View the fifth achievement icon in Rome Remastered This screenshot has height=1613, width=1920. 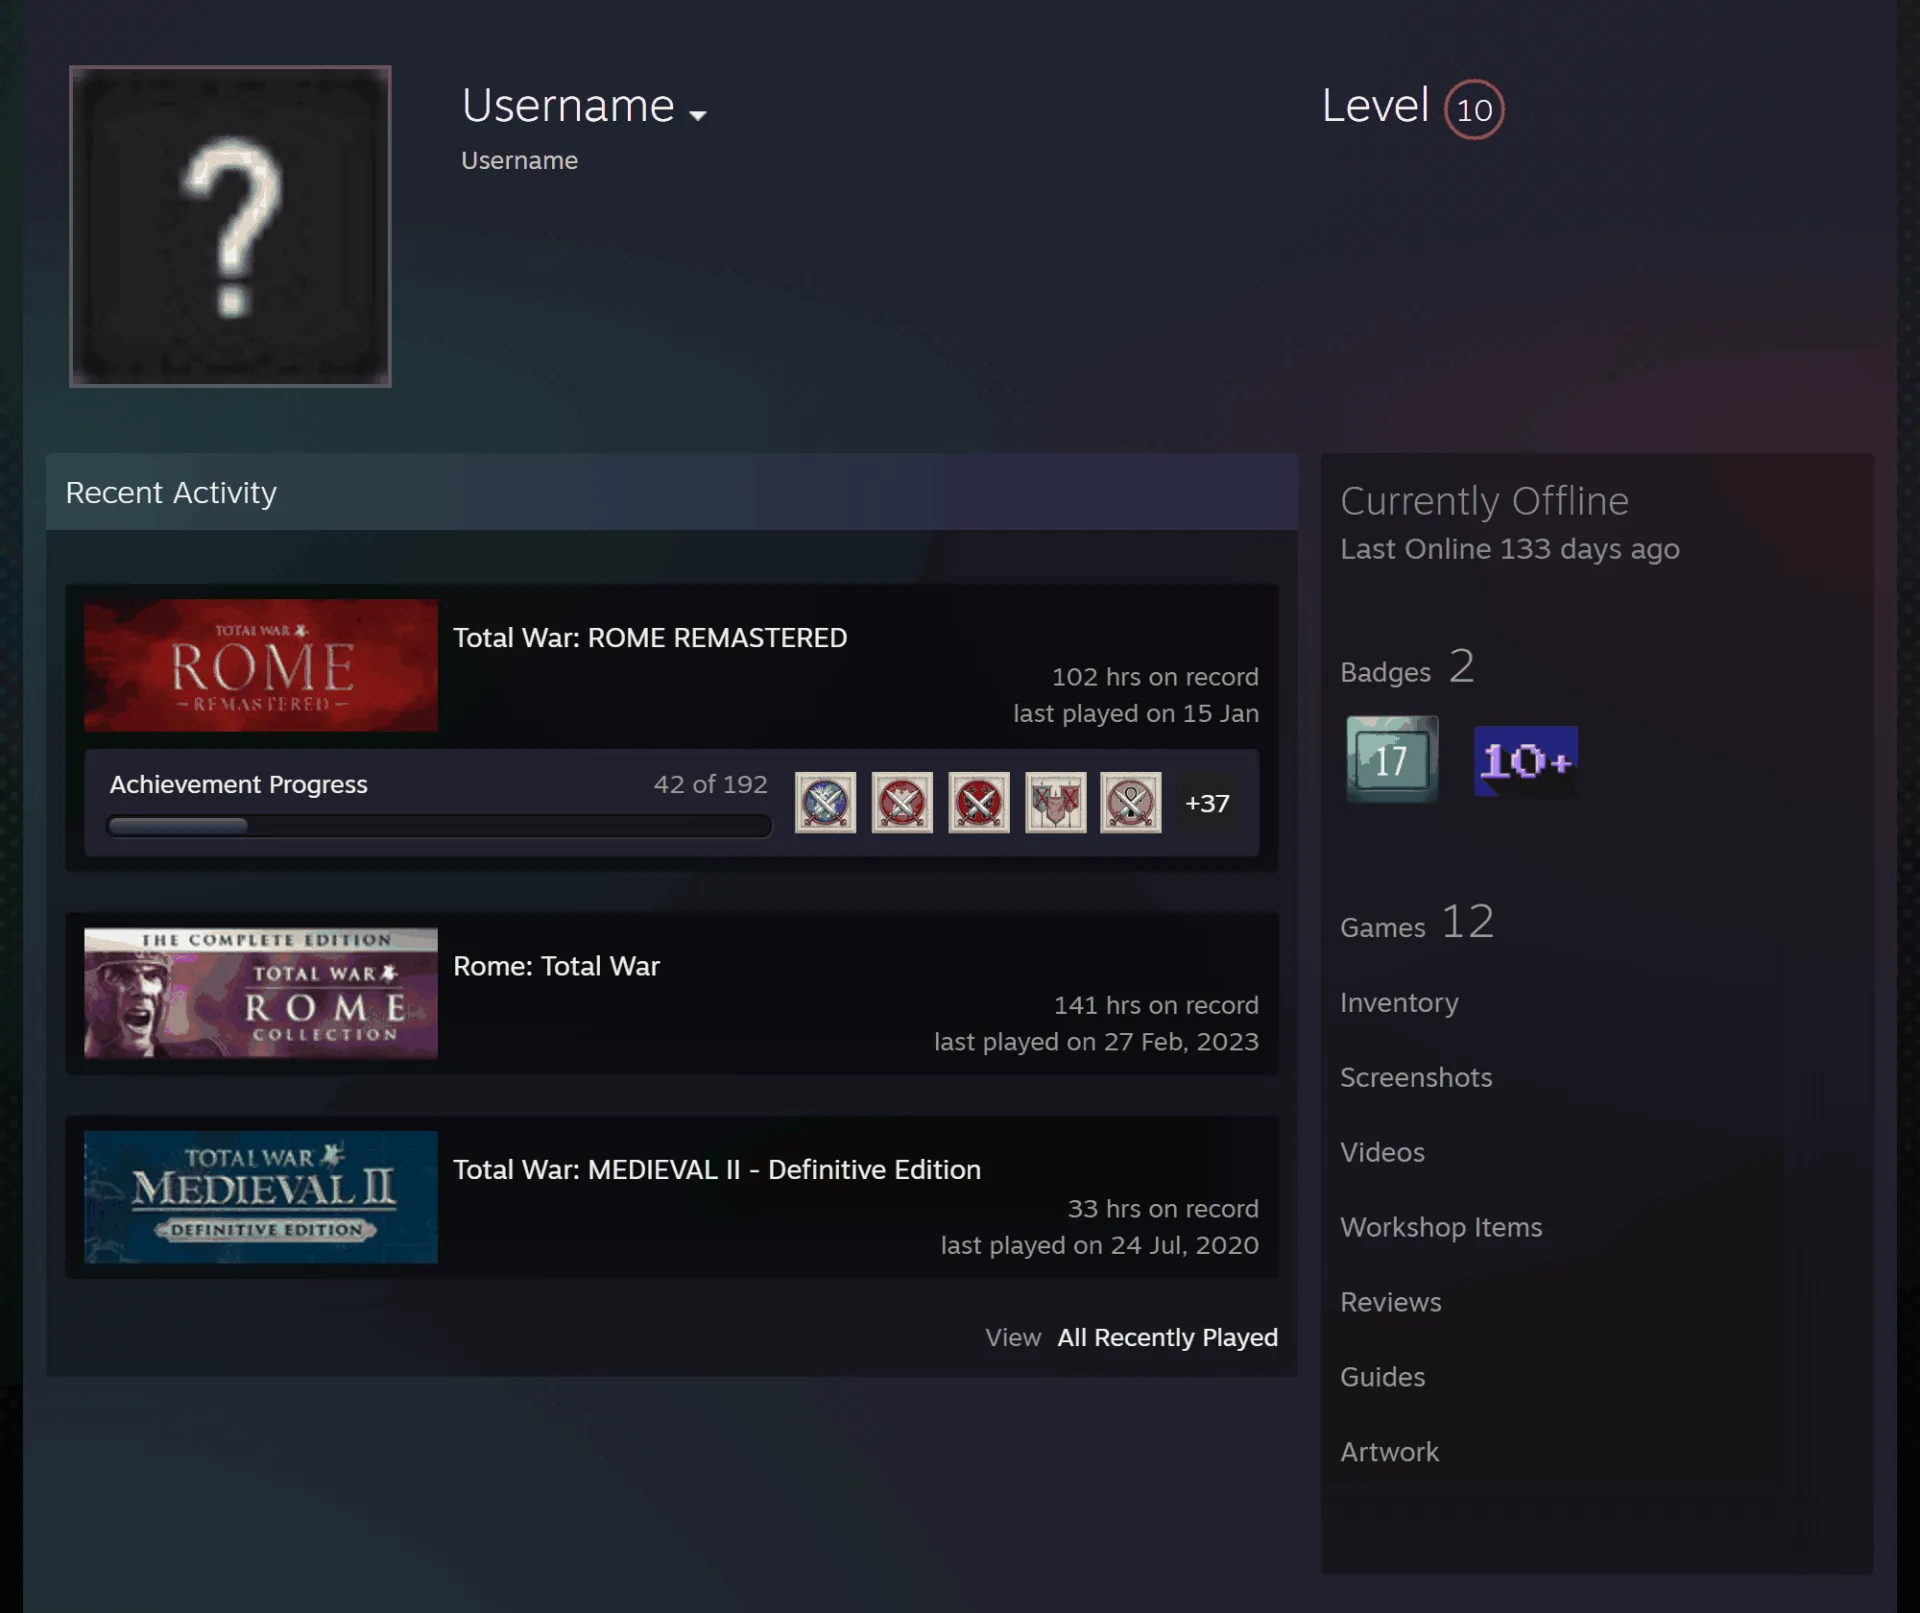pos(1131,802)
